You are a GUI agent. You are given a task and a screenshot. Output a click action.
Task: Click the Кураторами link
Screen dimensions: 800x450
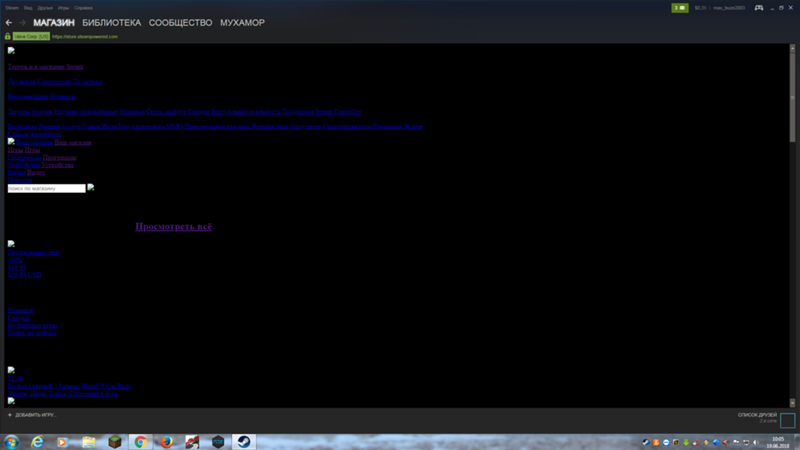54,82
